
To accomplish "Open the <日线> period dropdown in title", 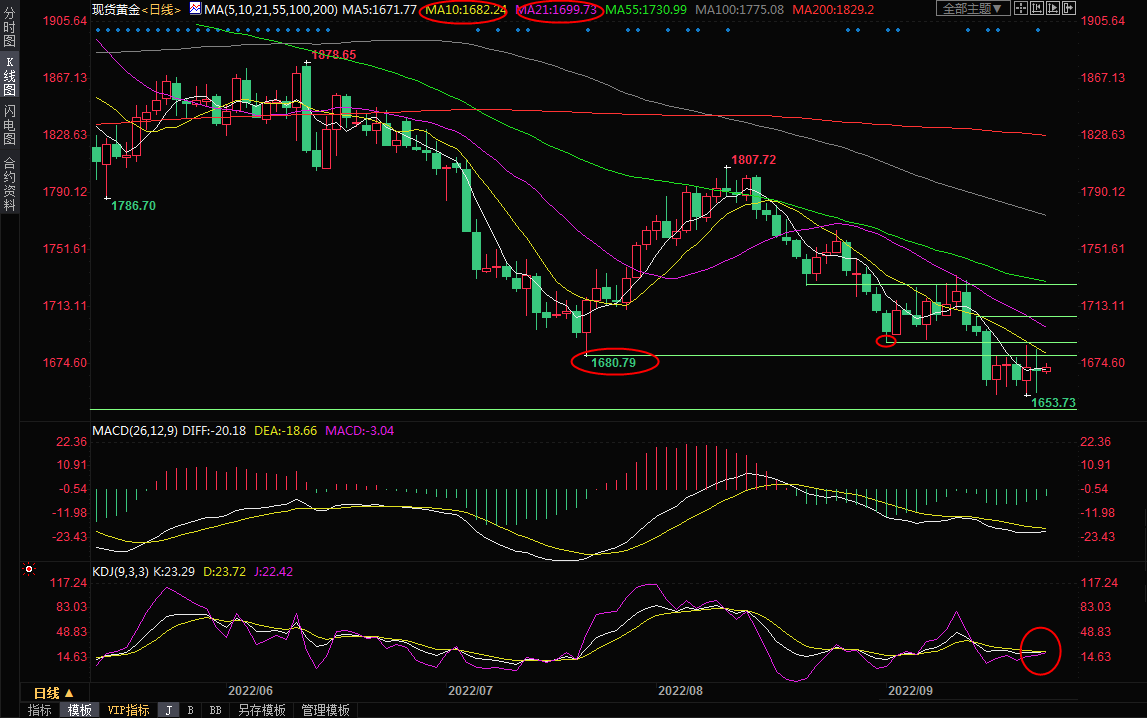I will (x=161, y=9).
